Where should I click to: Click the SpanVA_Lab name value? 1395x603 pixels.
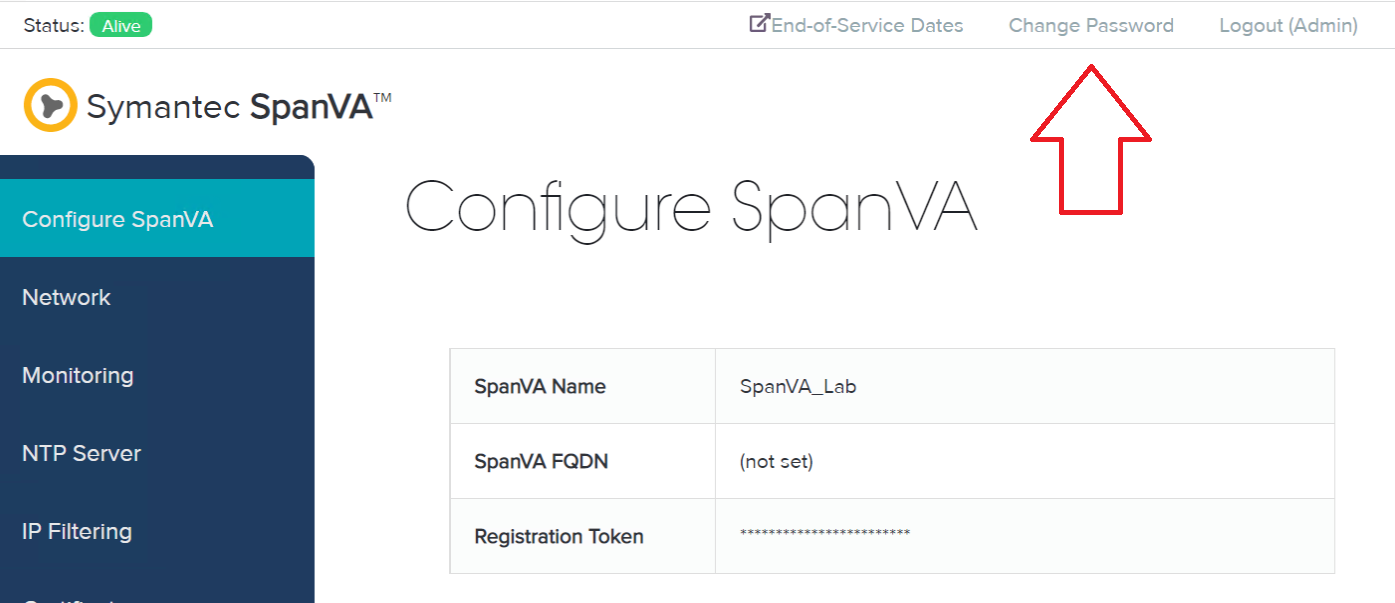pyautogui.click(x=798, y=387)
